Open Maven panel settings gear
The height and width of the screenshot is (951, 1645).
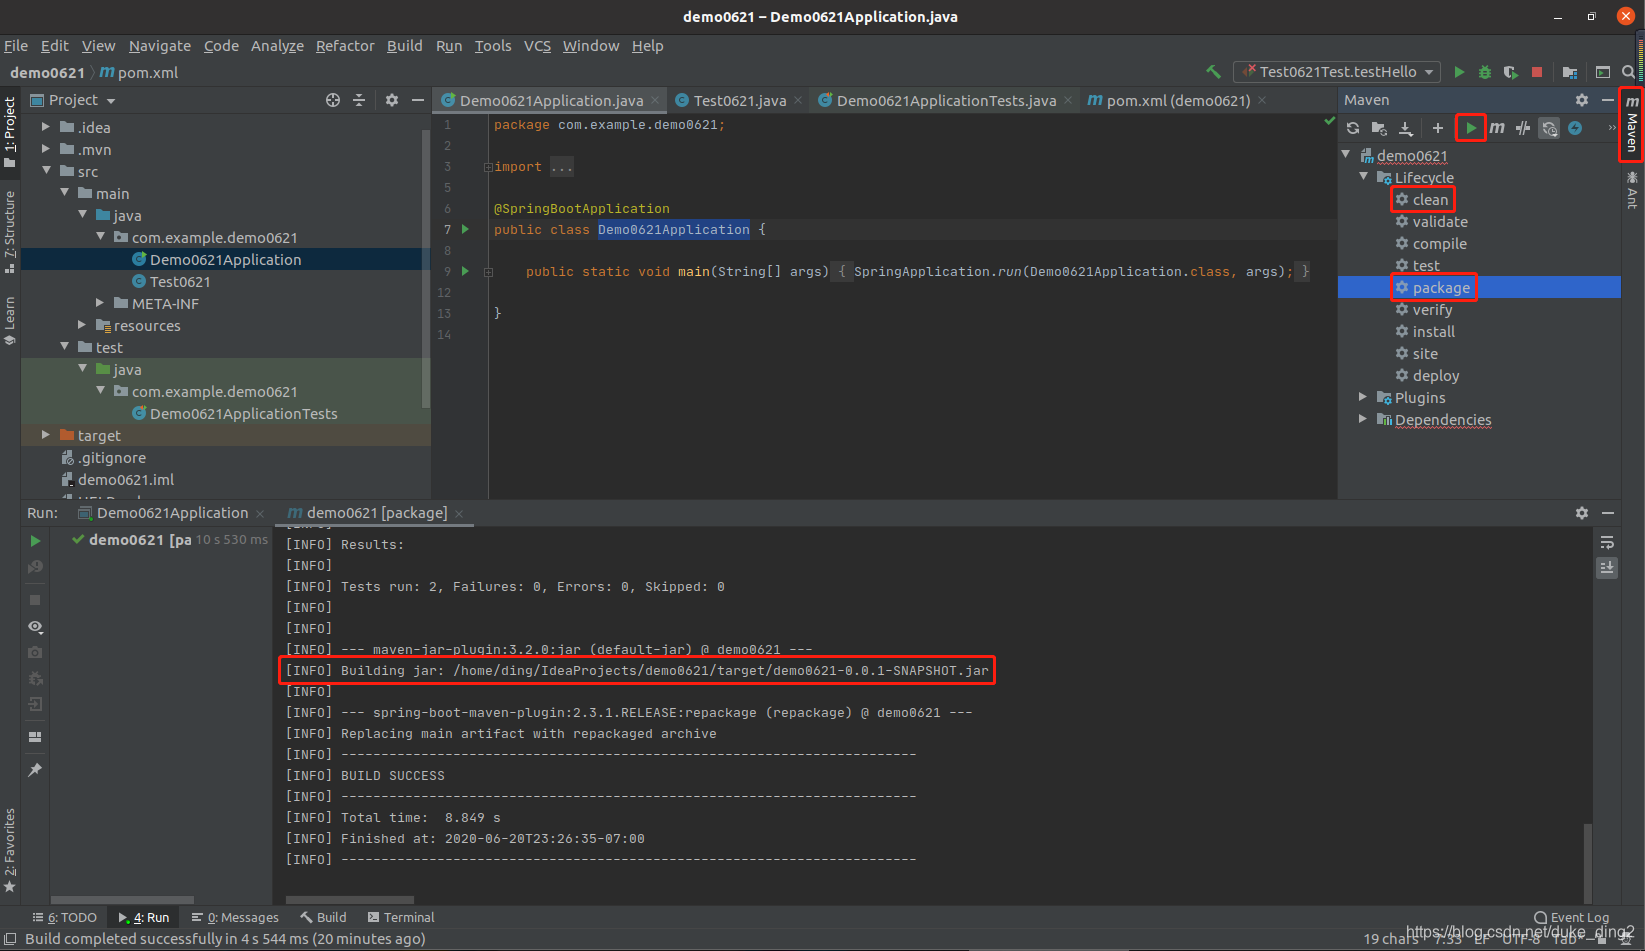[x=1582, y=100]
